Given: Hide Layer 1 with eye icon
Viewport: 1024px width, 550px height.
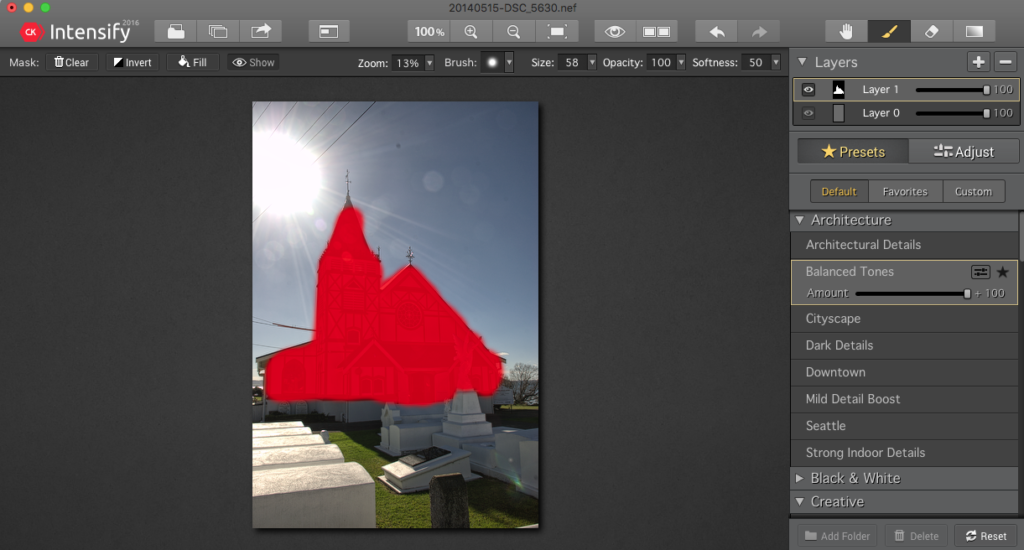Looking at the screenshot, I should pyautogui.click(x=808, y=89).
